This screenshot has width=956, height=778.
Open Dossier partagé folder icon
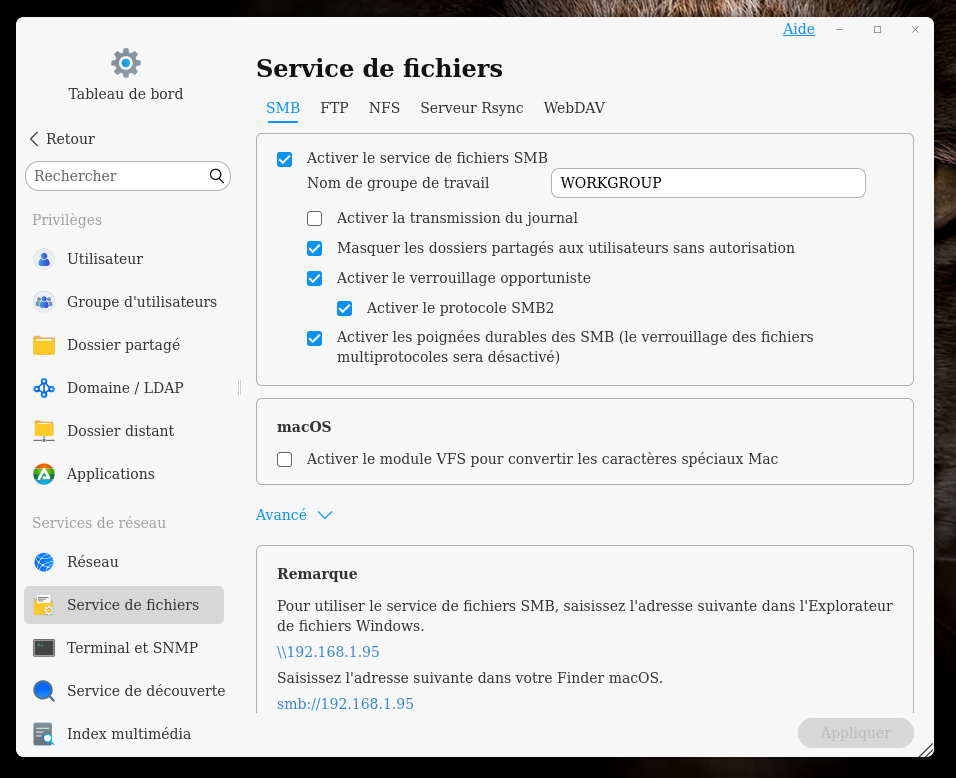coord(44,345)
